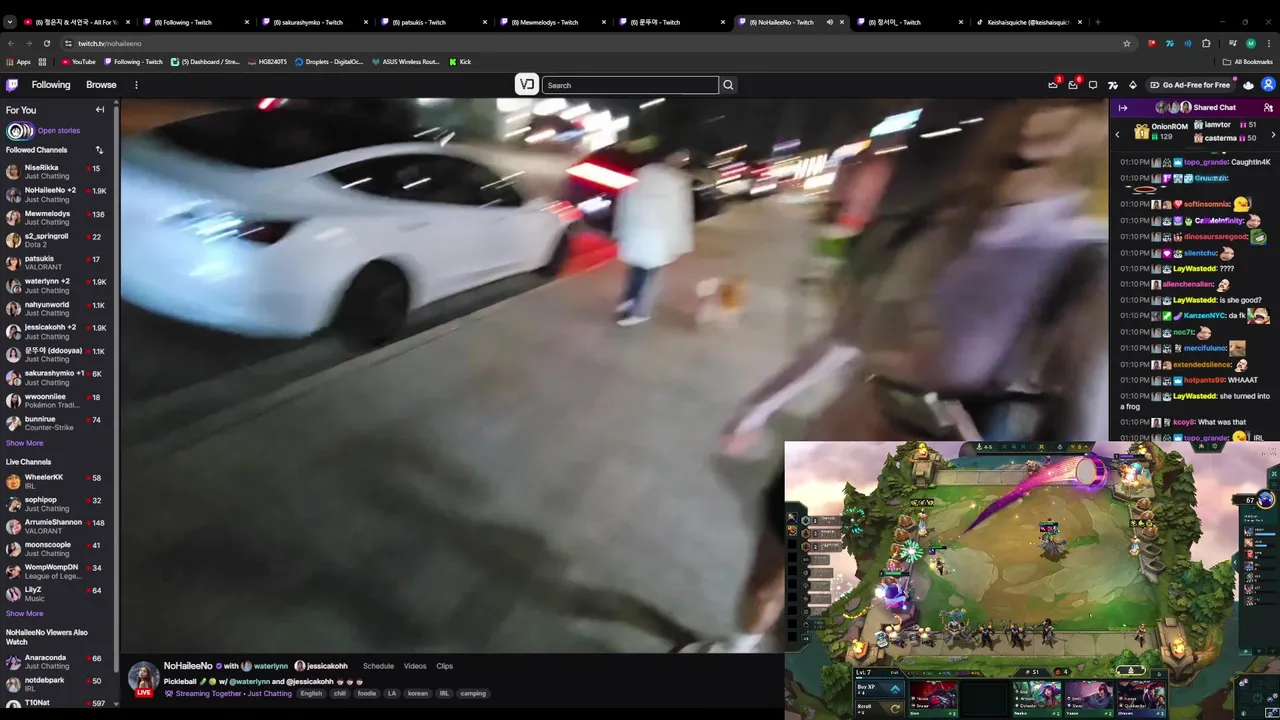
Task: Sort followed channels with the arrows icon
Action: (99, 150)
